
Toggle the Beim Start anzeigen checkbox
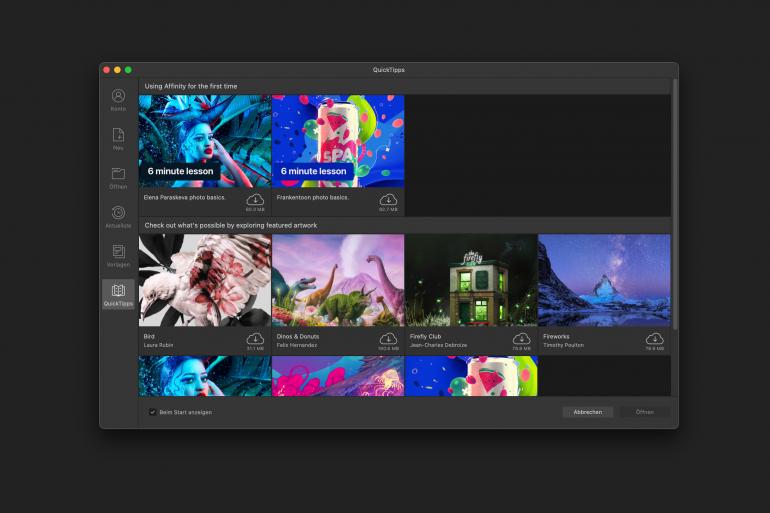coord(152,412)
